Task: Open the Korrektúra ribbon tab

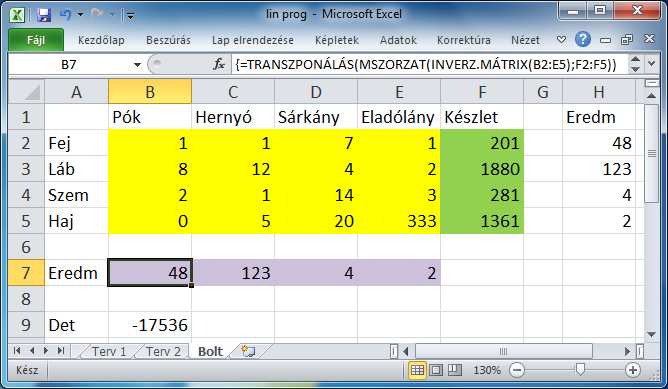Action: [464, 40]
